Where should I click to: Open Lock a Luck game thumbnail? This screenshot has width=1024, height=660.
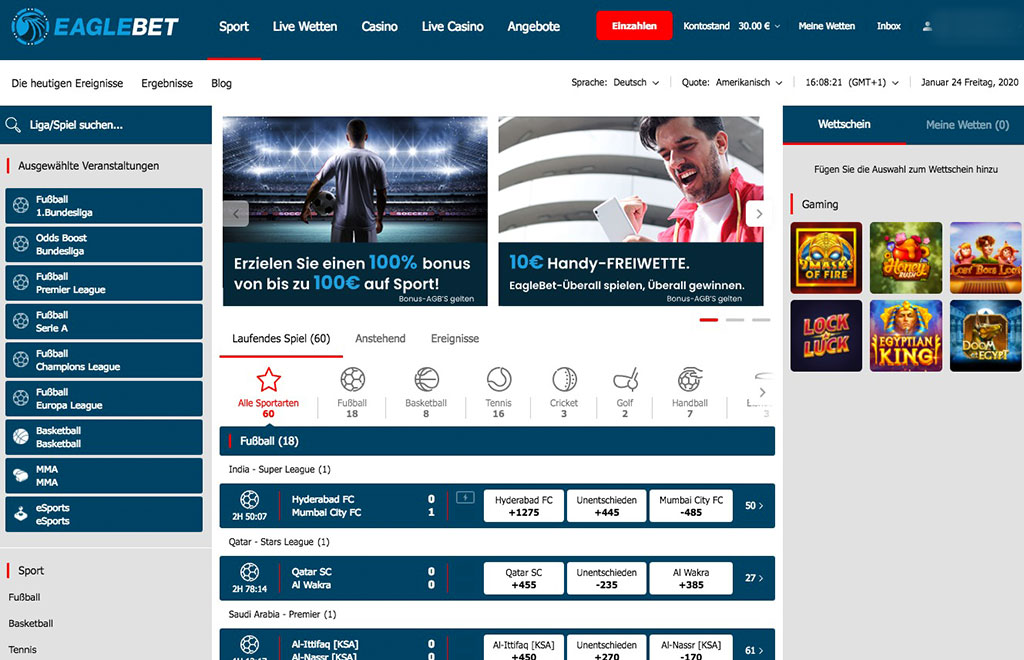826,336
